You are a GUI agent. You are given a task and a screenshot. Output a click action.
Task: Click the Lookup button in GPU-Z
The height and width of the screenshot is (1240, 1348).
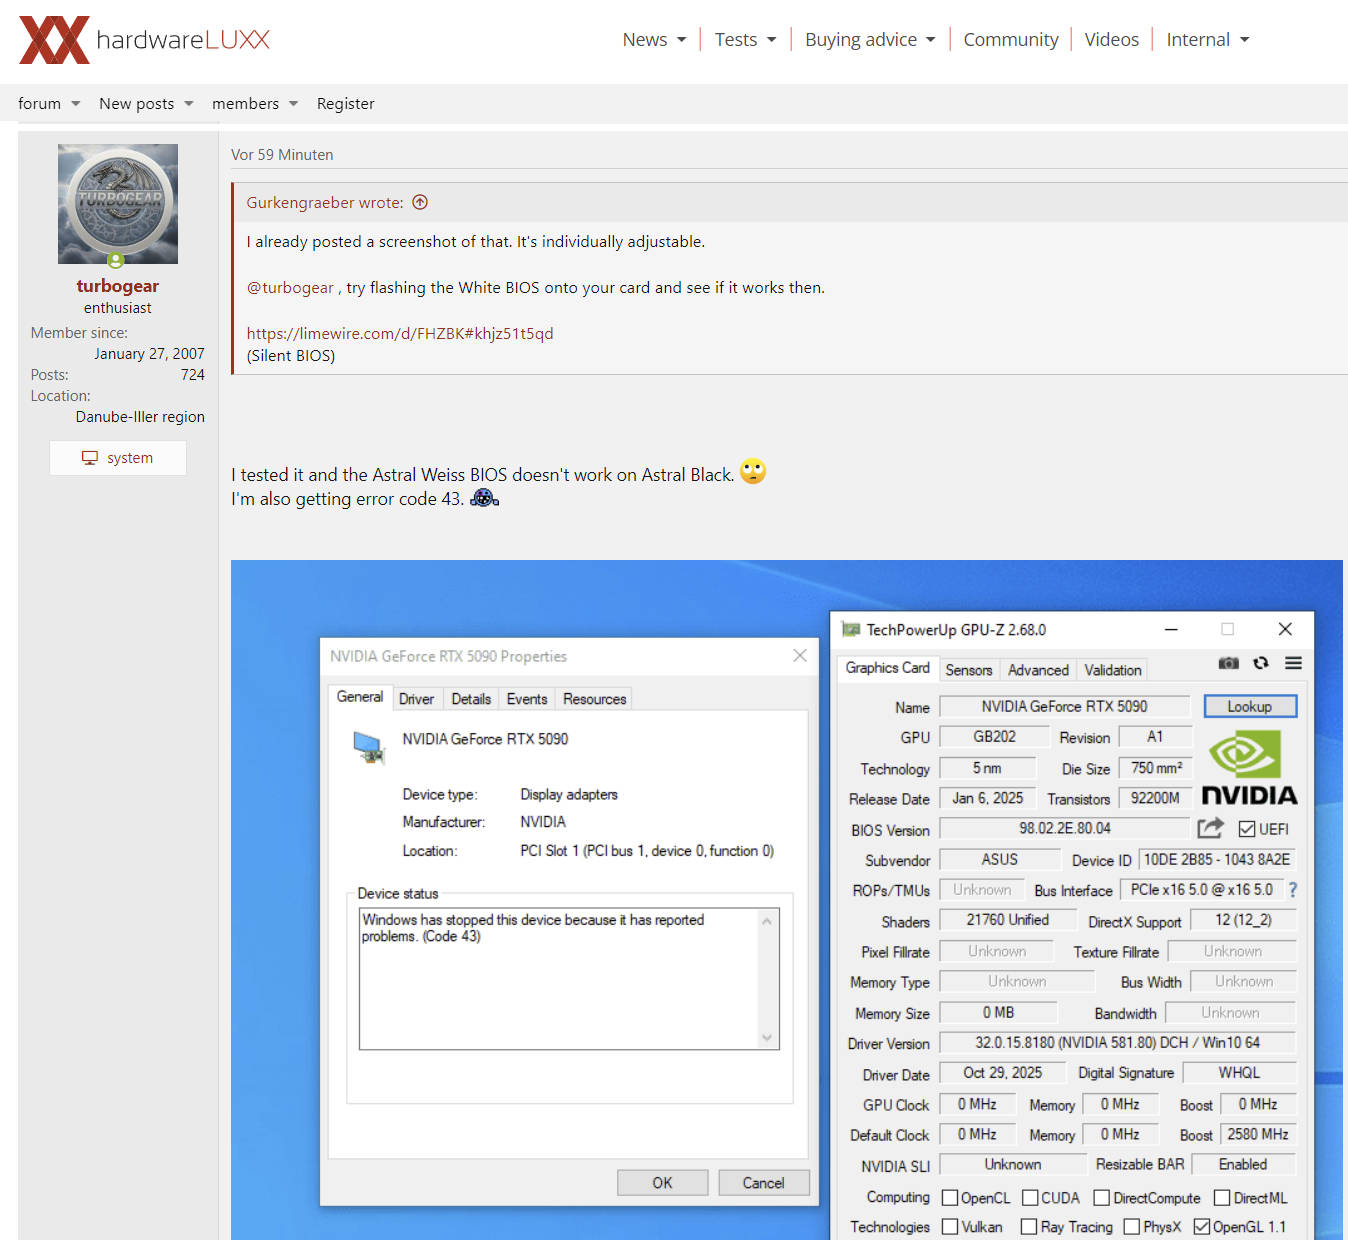pos(1249,706)
